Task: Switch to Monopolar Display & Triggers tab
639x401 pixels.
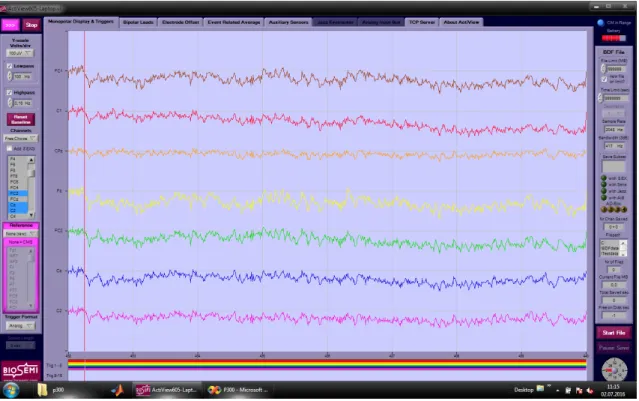Action: 81,22
